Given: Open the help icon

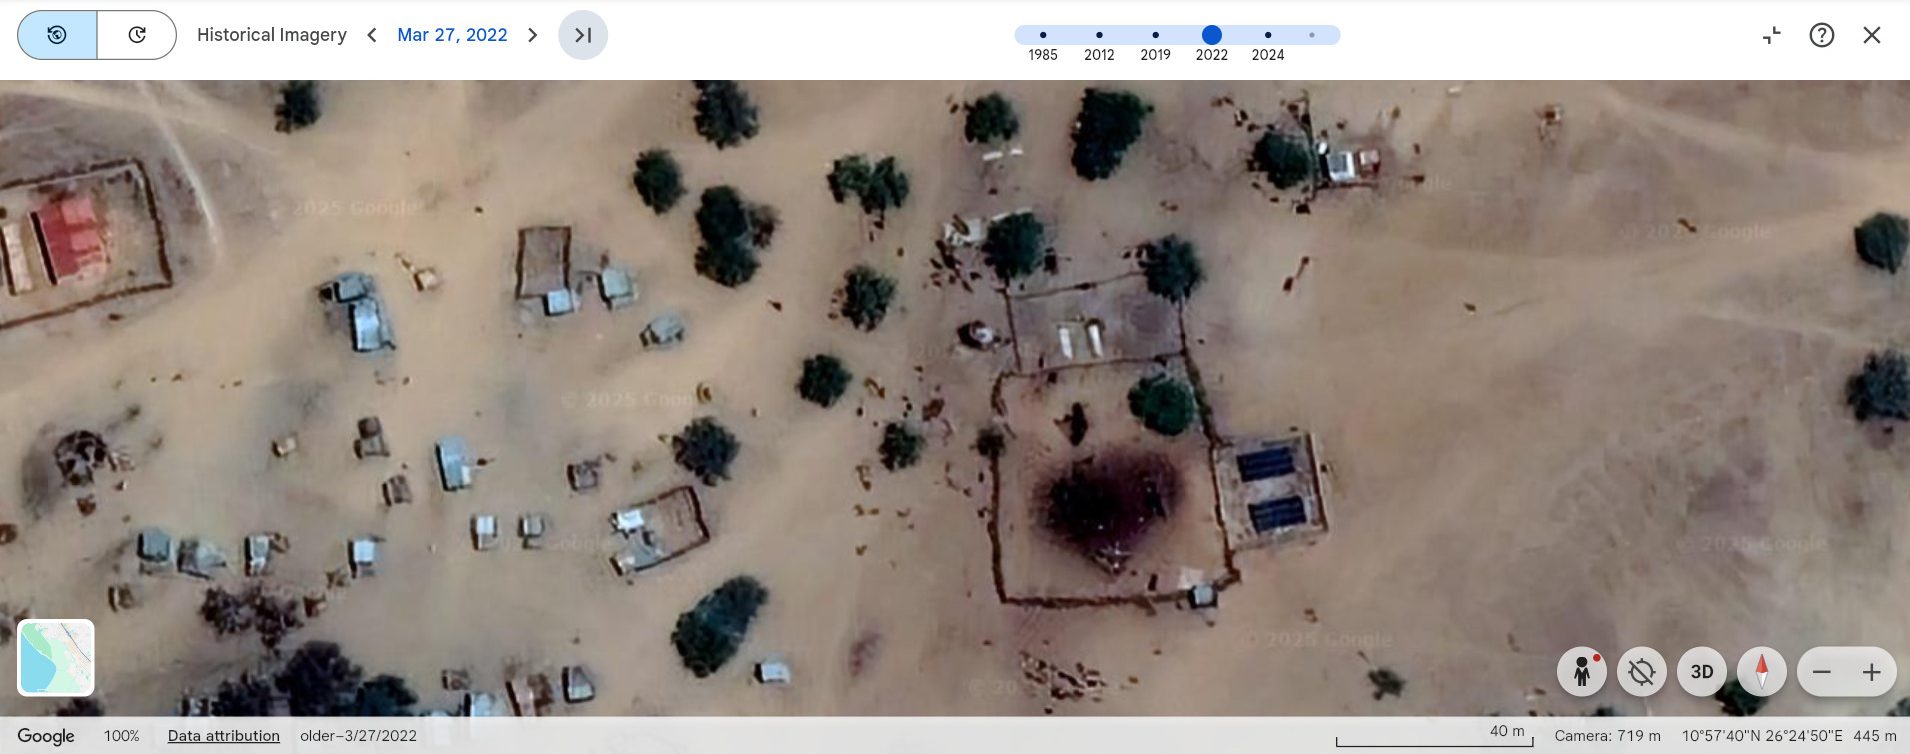Looking at the screenshot, I should click(x=1821, y=35).
